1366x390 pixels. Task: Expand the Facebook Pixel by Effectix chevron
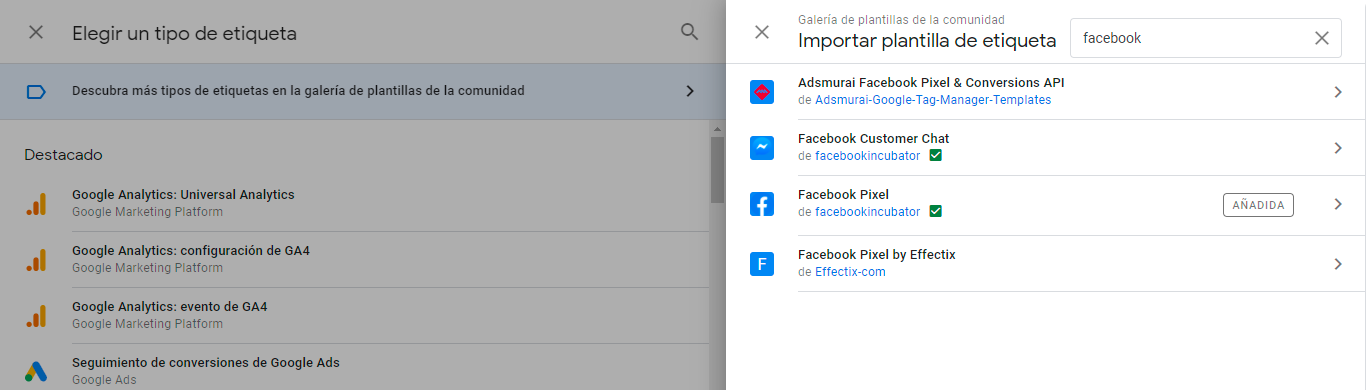click(1338, 264)
